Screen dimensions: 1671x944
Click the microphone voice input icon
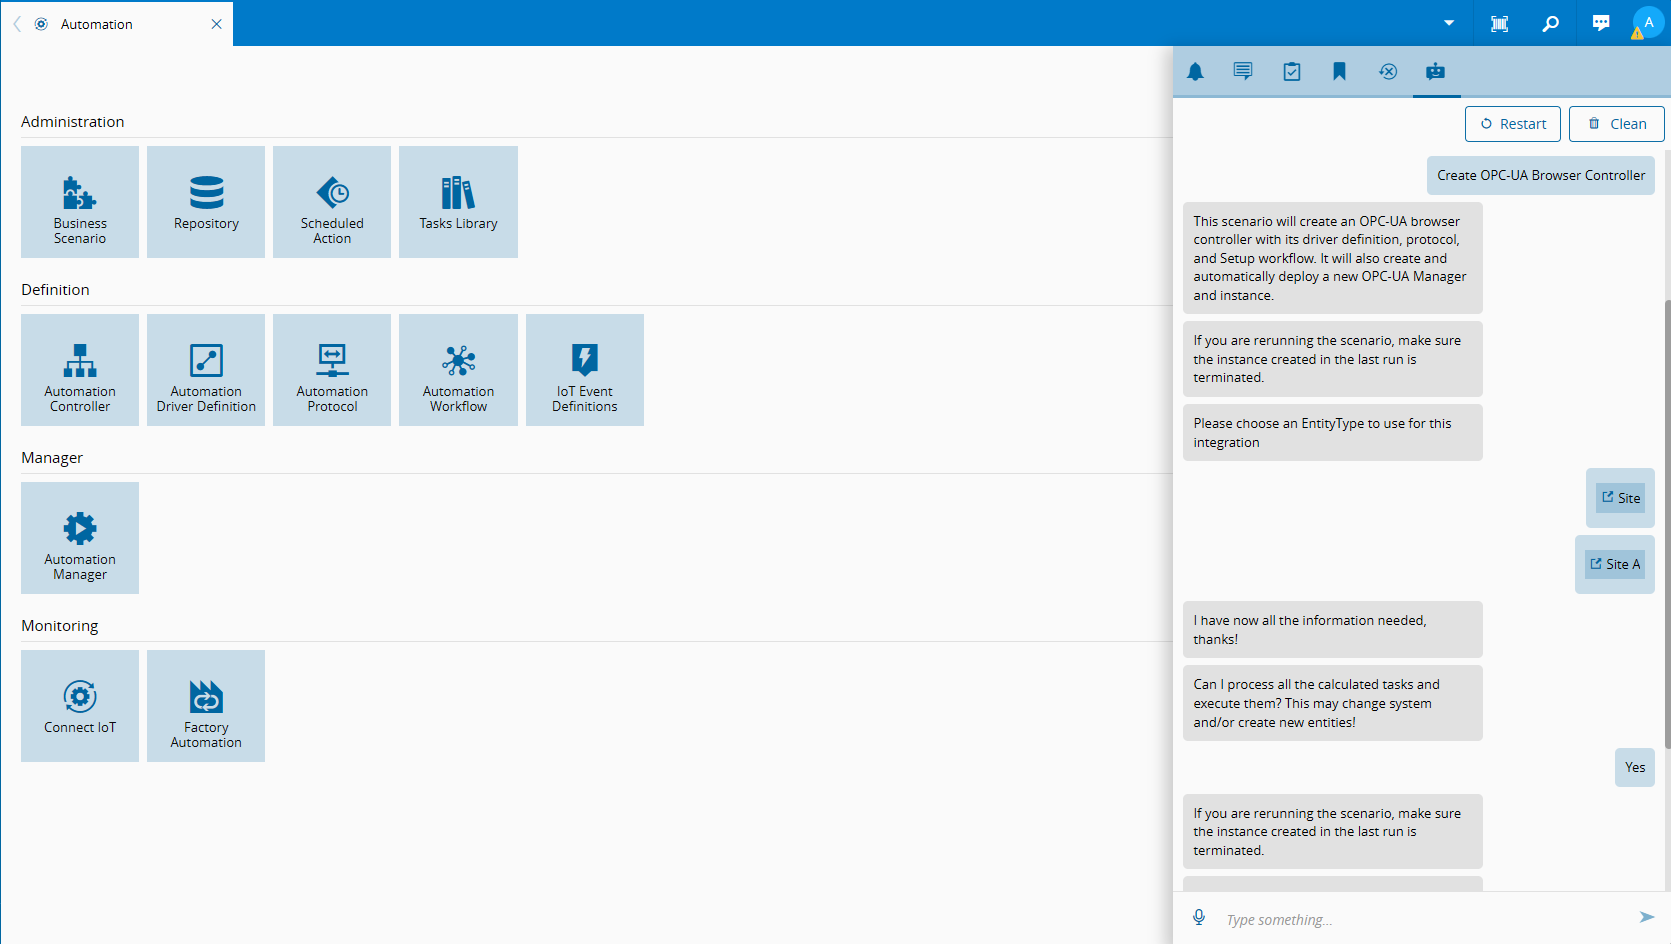click(x=1199, y=918)
